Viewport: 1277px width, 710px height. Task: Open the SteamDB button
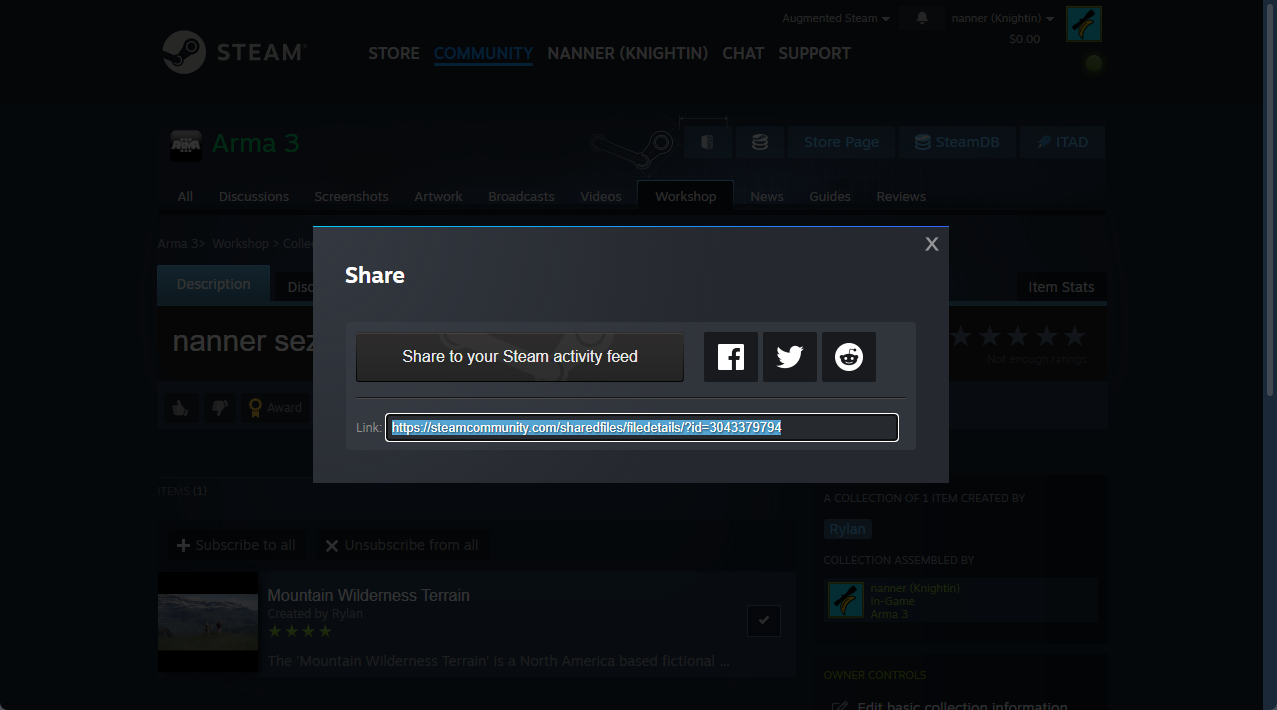[957, 142]
